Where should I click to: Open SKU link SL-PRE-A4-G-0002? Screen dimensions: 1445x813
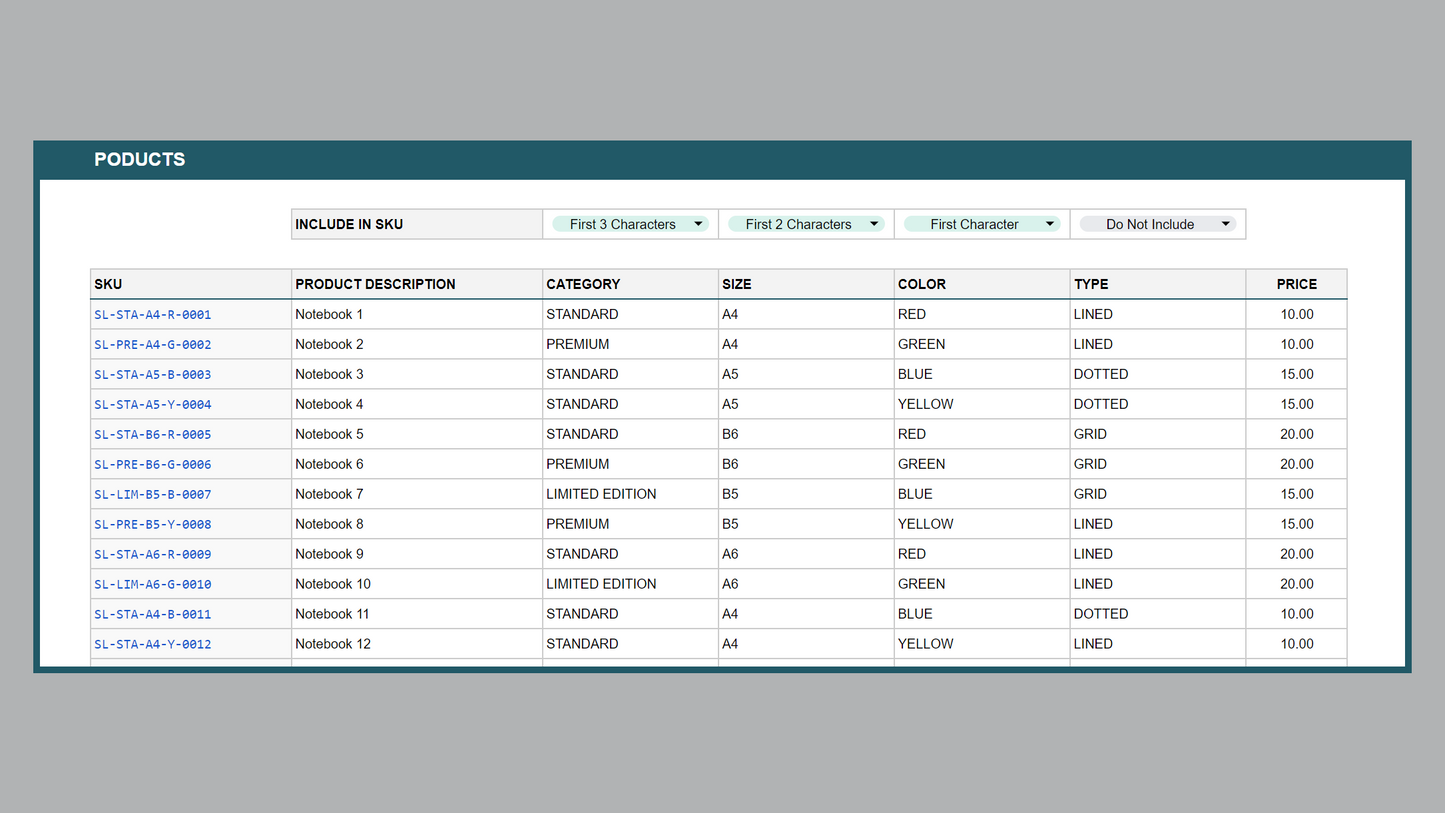153,345
